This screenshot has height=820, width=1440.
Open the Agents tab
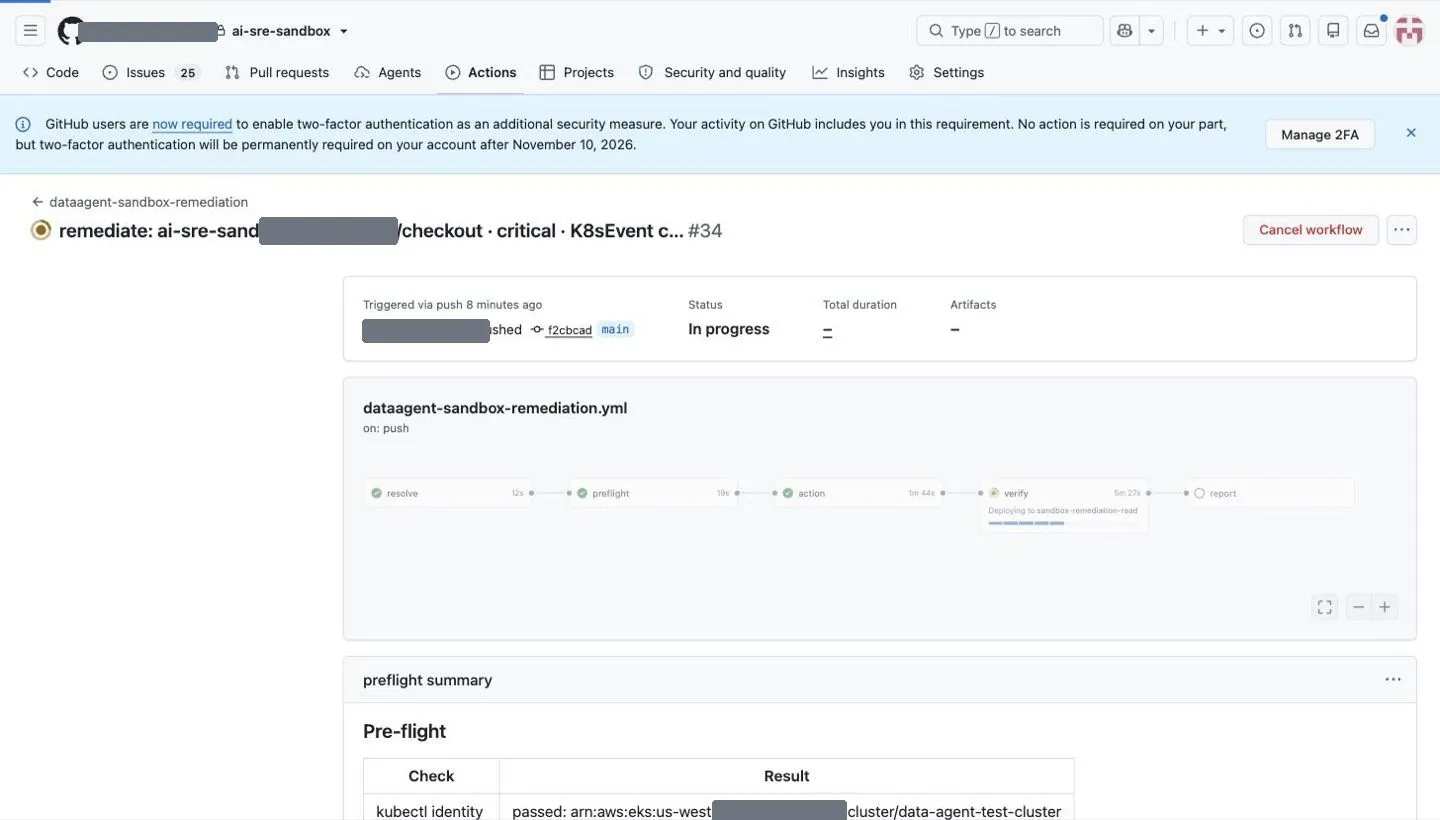(388, 72)
